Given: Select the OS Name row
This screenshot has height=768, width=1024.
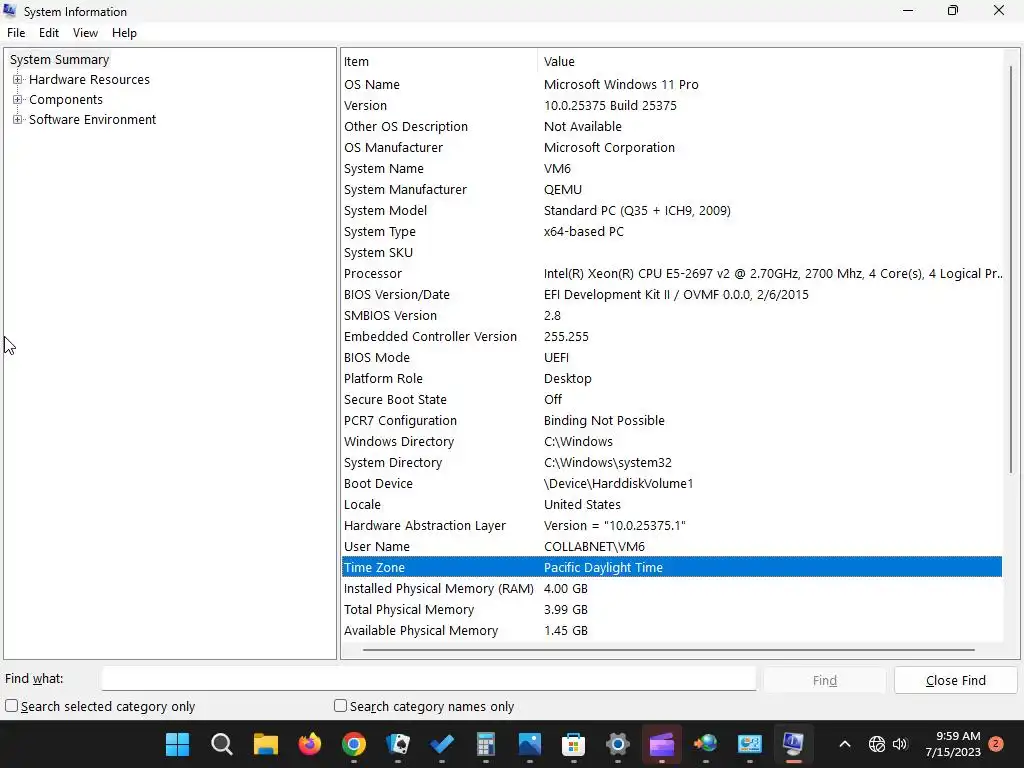Looking at the screenshot, I should [x=672, y=84].
